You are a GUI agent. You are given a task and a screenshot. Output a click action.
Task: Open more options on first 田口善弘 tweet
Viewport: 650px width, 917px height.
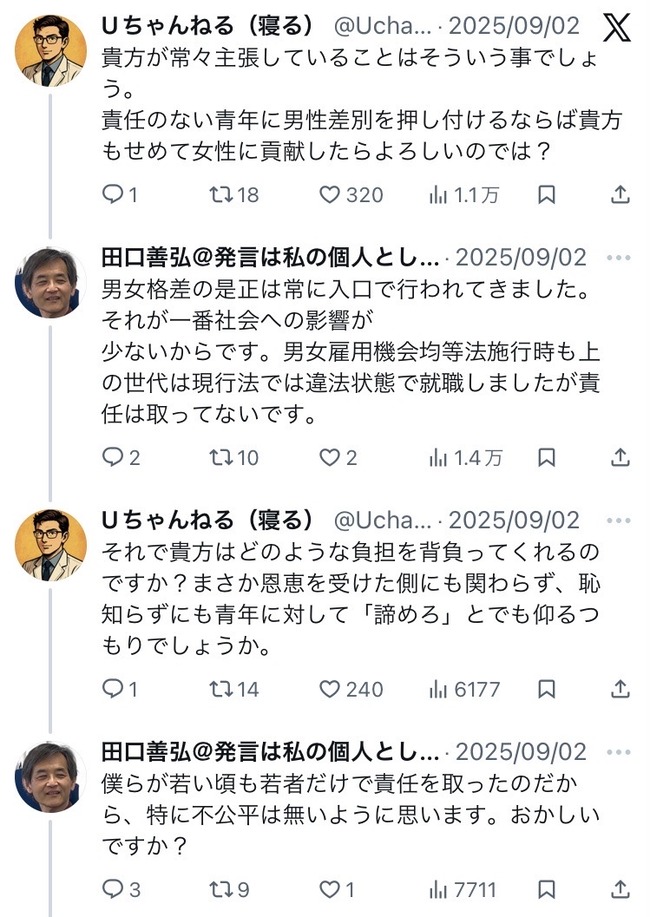pos(620,256)
